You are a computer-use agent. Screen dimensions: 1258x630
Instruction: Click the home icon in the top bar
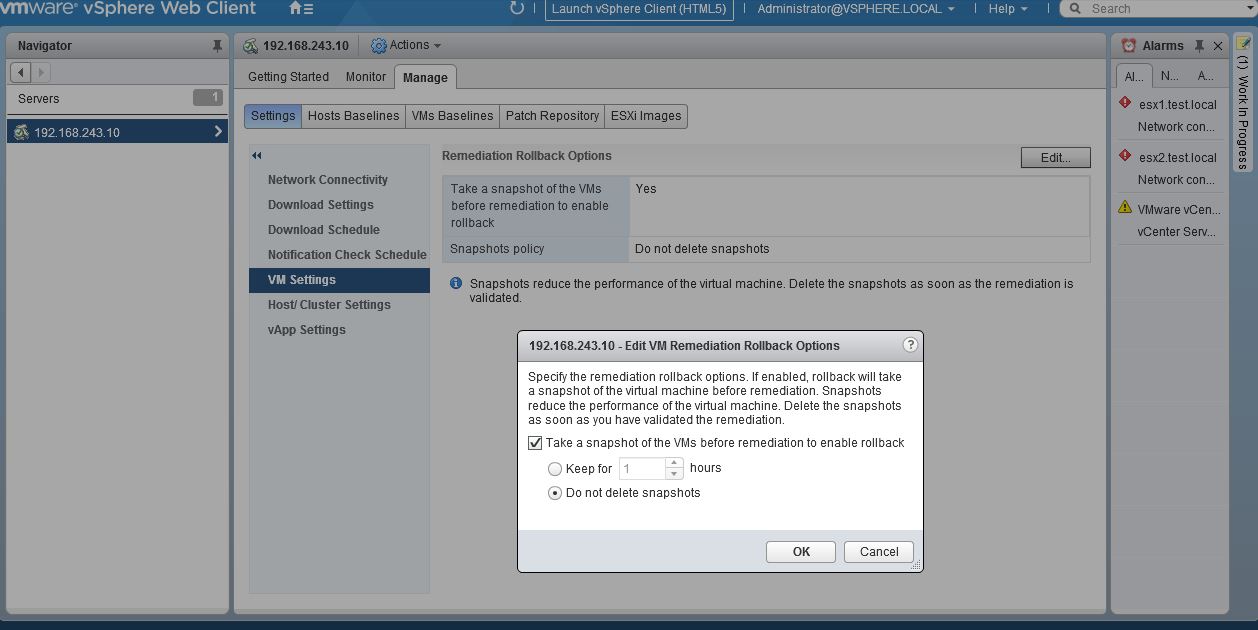[x=296, y=9]
